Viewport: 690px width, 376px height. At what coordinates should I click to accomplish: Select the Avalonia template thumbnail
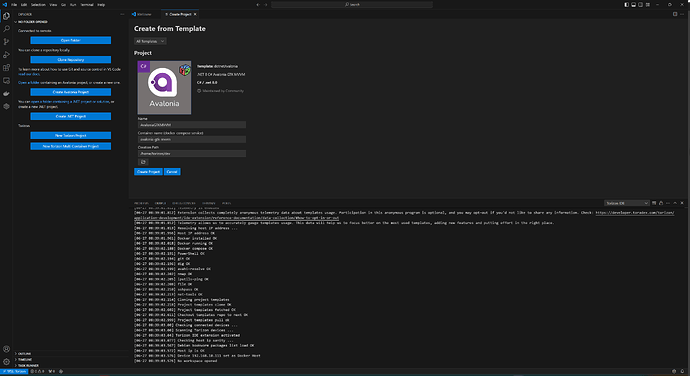(x=164, y=88)
